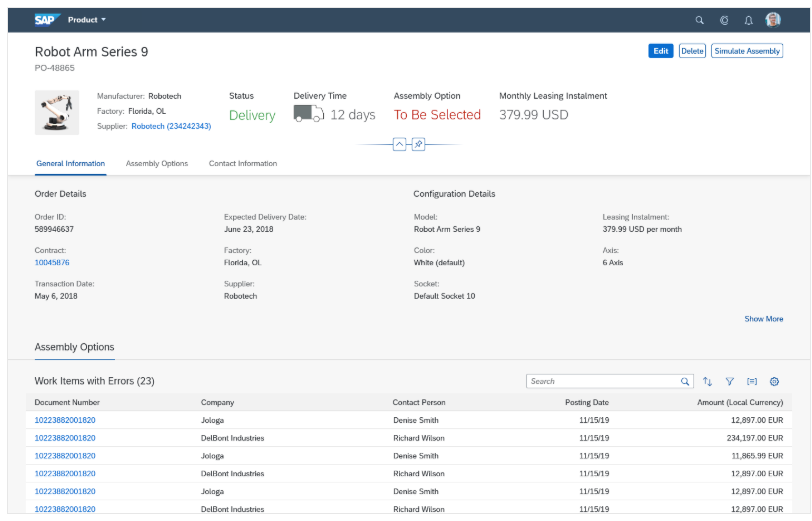The height and width of the screenshot is (521, 812).
Task: Click Posting Date column header
Action: tap(587, 402)
